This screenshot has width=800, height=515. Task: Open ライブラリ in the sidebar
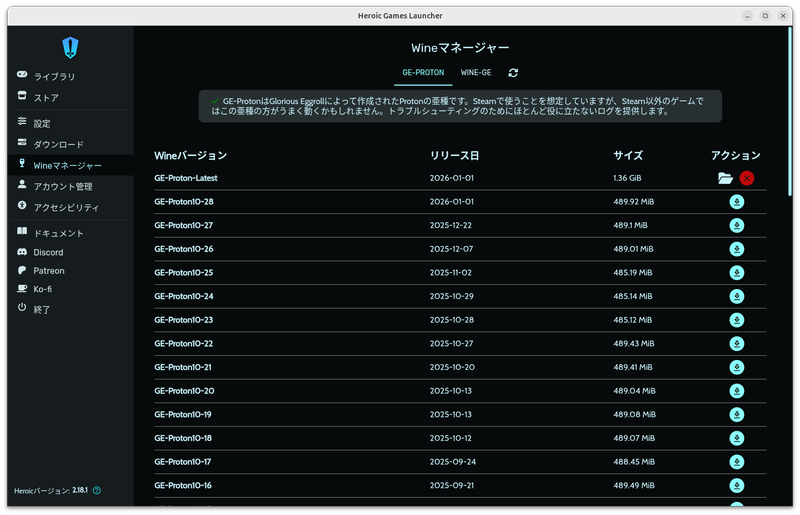pos(70,76)
